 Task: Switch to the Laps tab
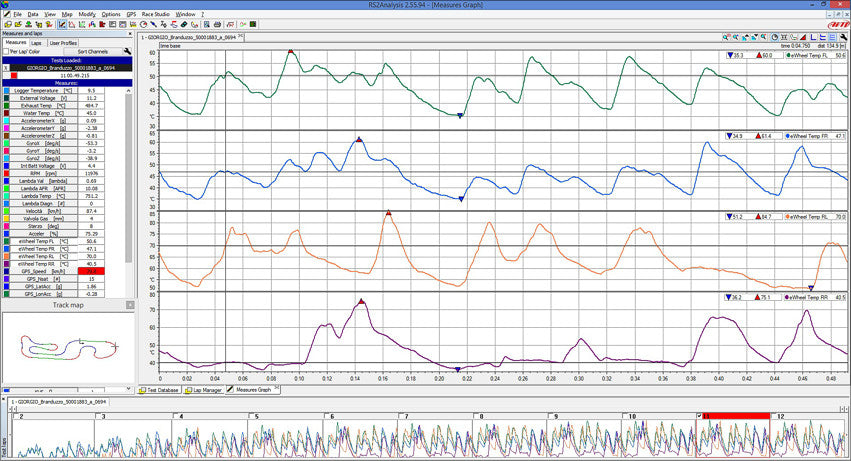(36, 43)
